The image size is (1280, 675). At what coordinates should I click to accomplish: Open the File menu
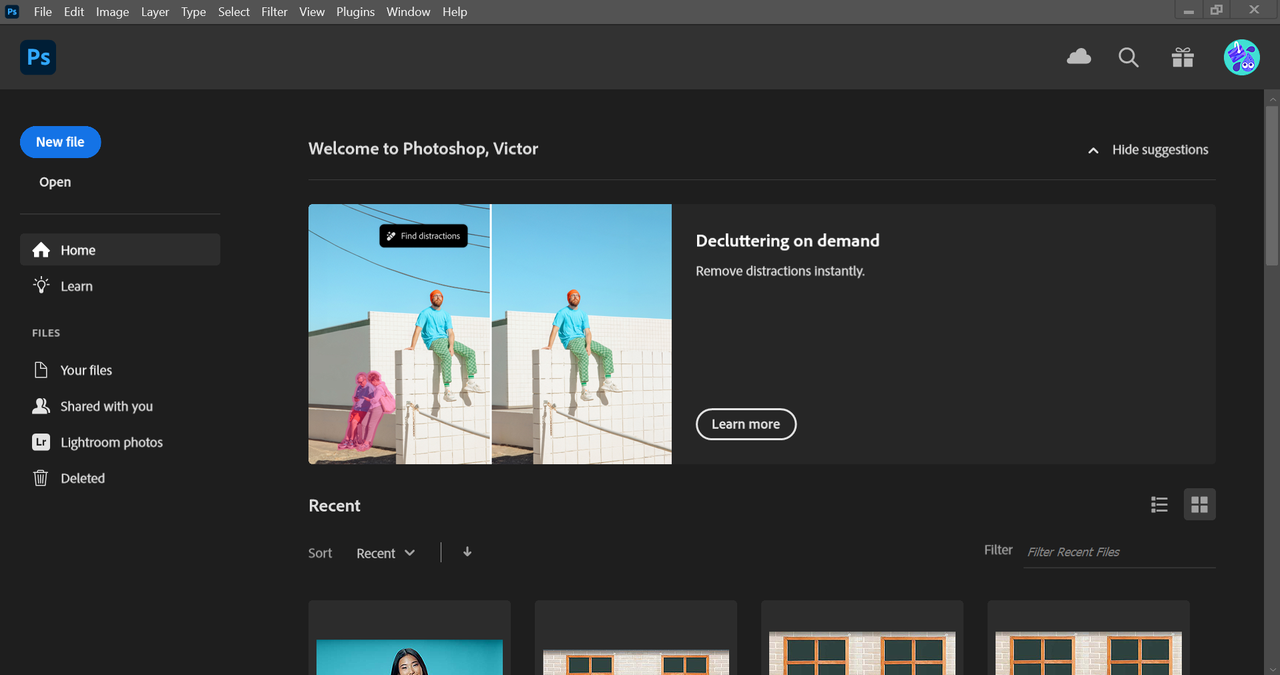[43, 12]
